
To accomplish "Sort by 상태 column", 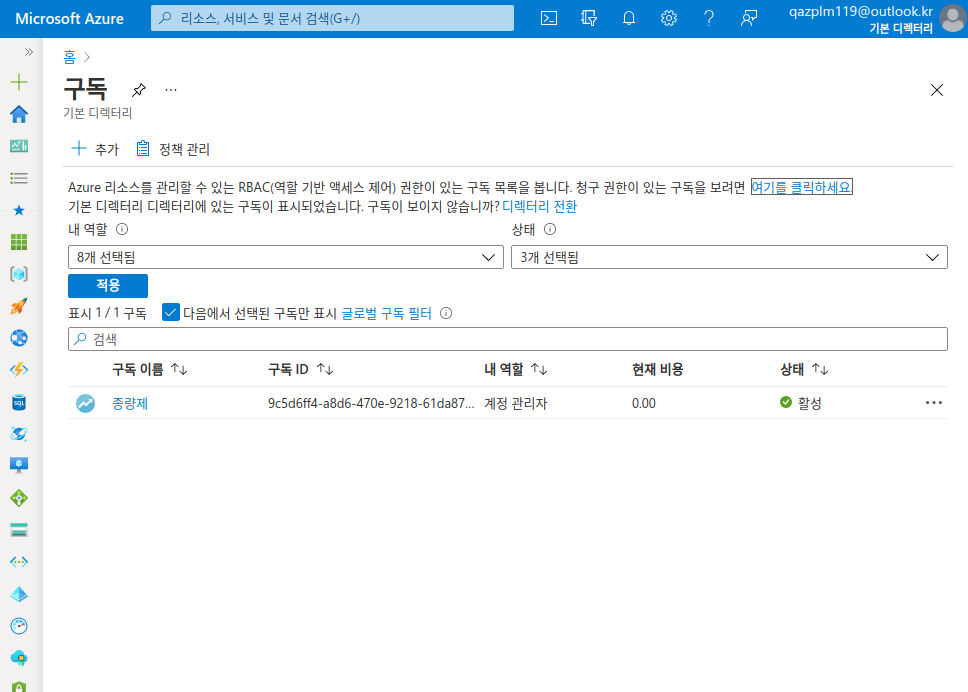I will click(804, 369).
